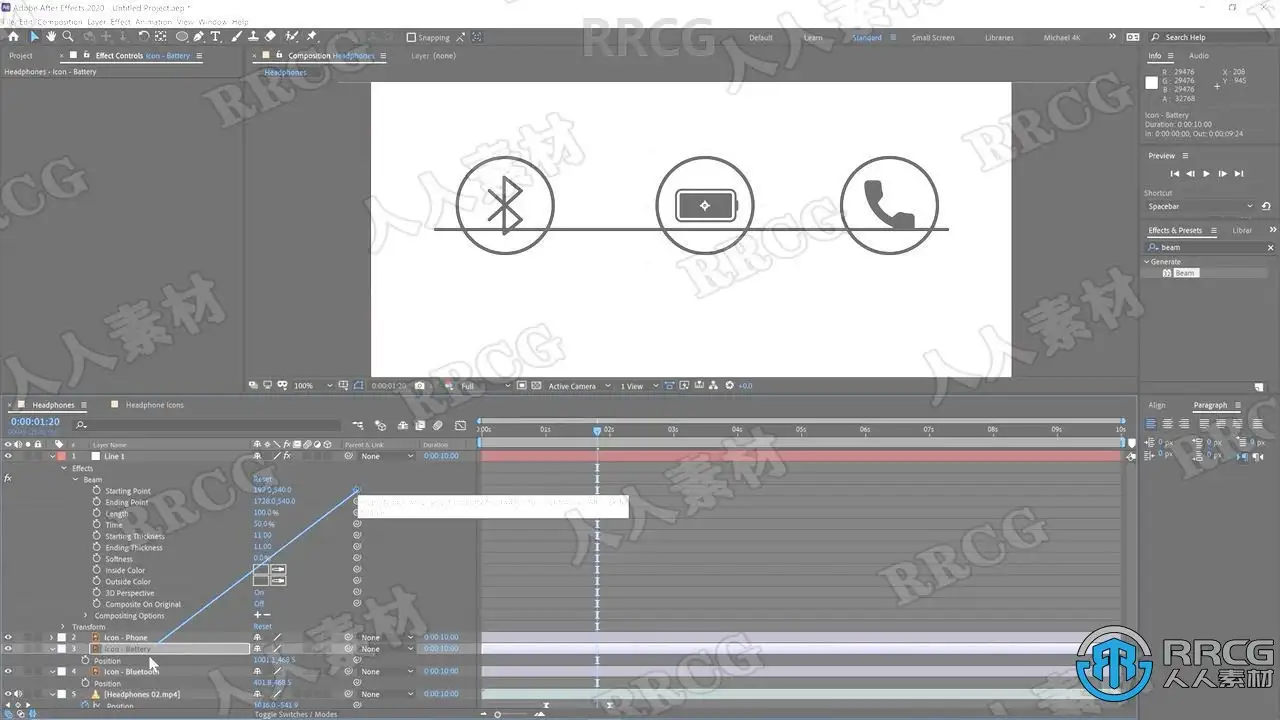Click the snapshot camera icon below viewer
This screenshot has width=1280, height=720.
tap(420, 386)
